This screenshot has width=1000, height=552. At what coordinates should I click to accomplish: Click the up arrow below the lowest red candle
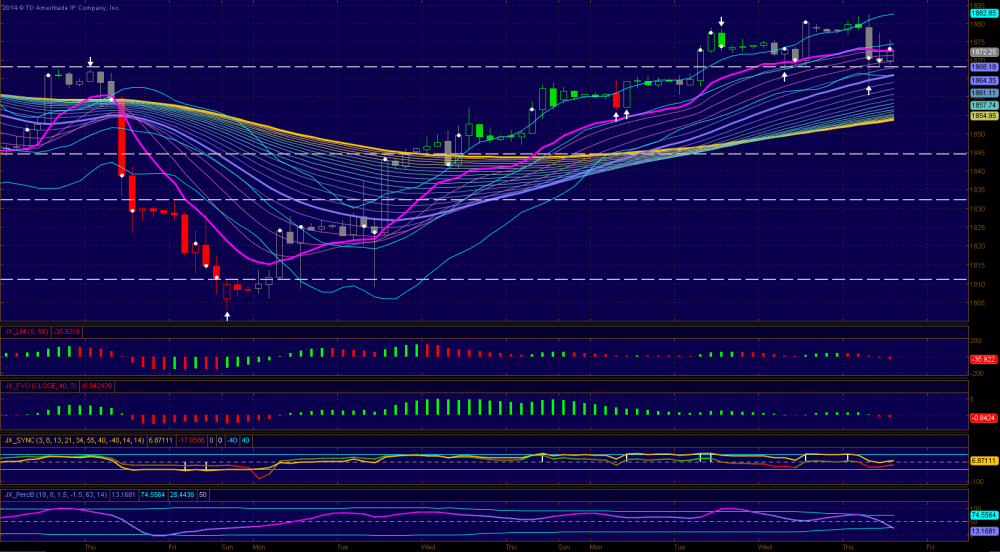pyautogui.click(x=227, y=315)
